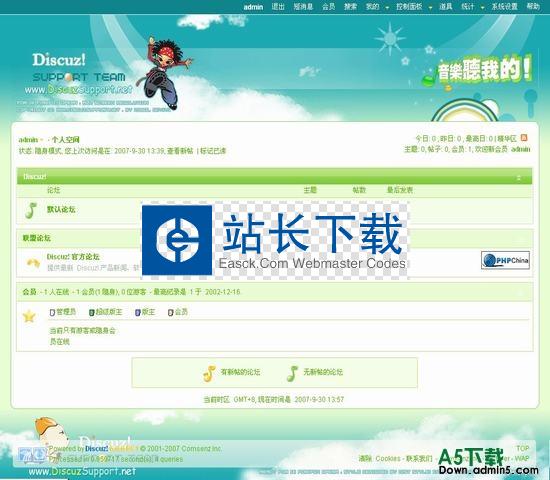Open 道具 in top menu

pyautogui.click(x=445, y=6)
